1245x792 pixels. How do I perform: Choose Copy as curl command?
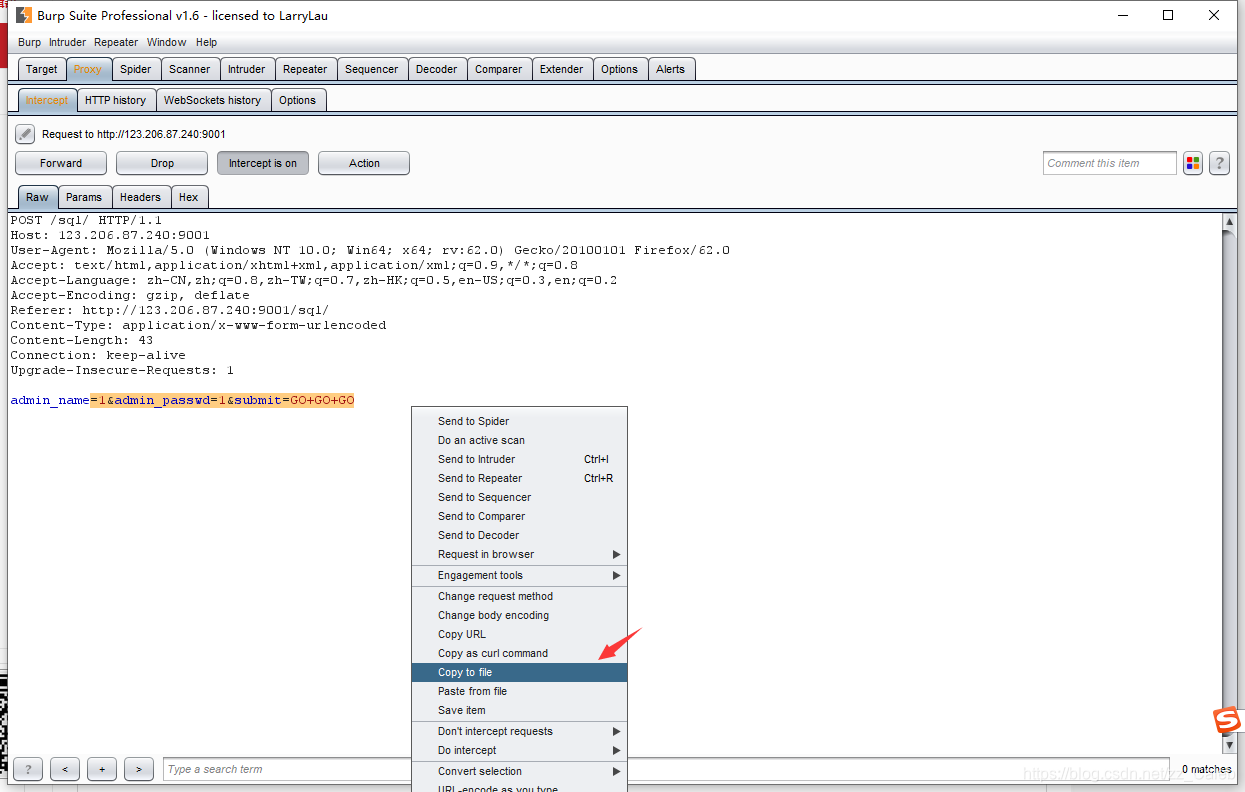pyautogui.click(x=519, y=653)
